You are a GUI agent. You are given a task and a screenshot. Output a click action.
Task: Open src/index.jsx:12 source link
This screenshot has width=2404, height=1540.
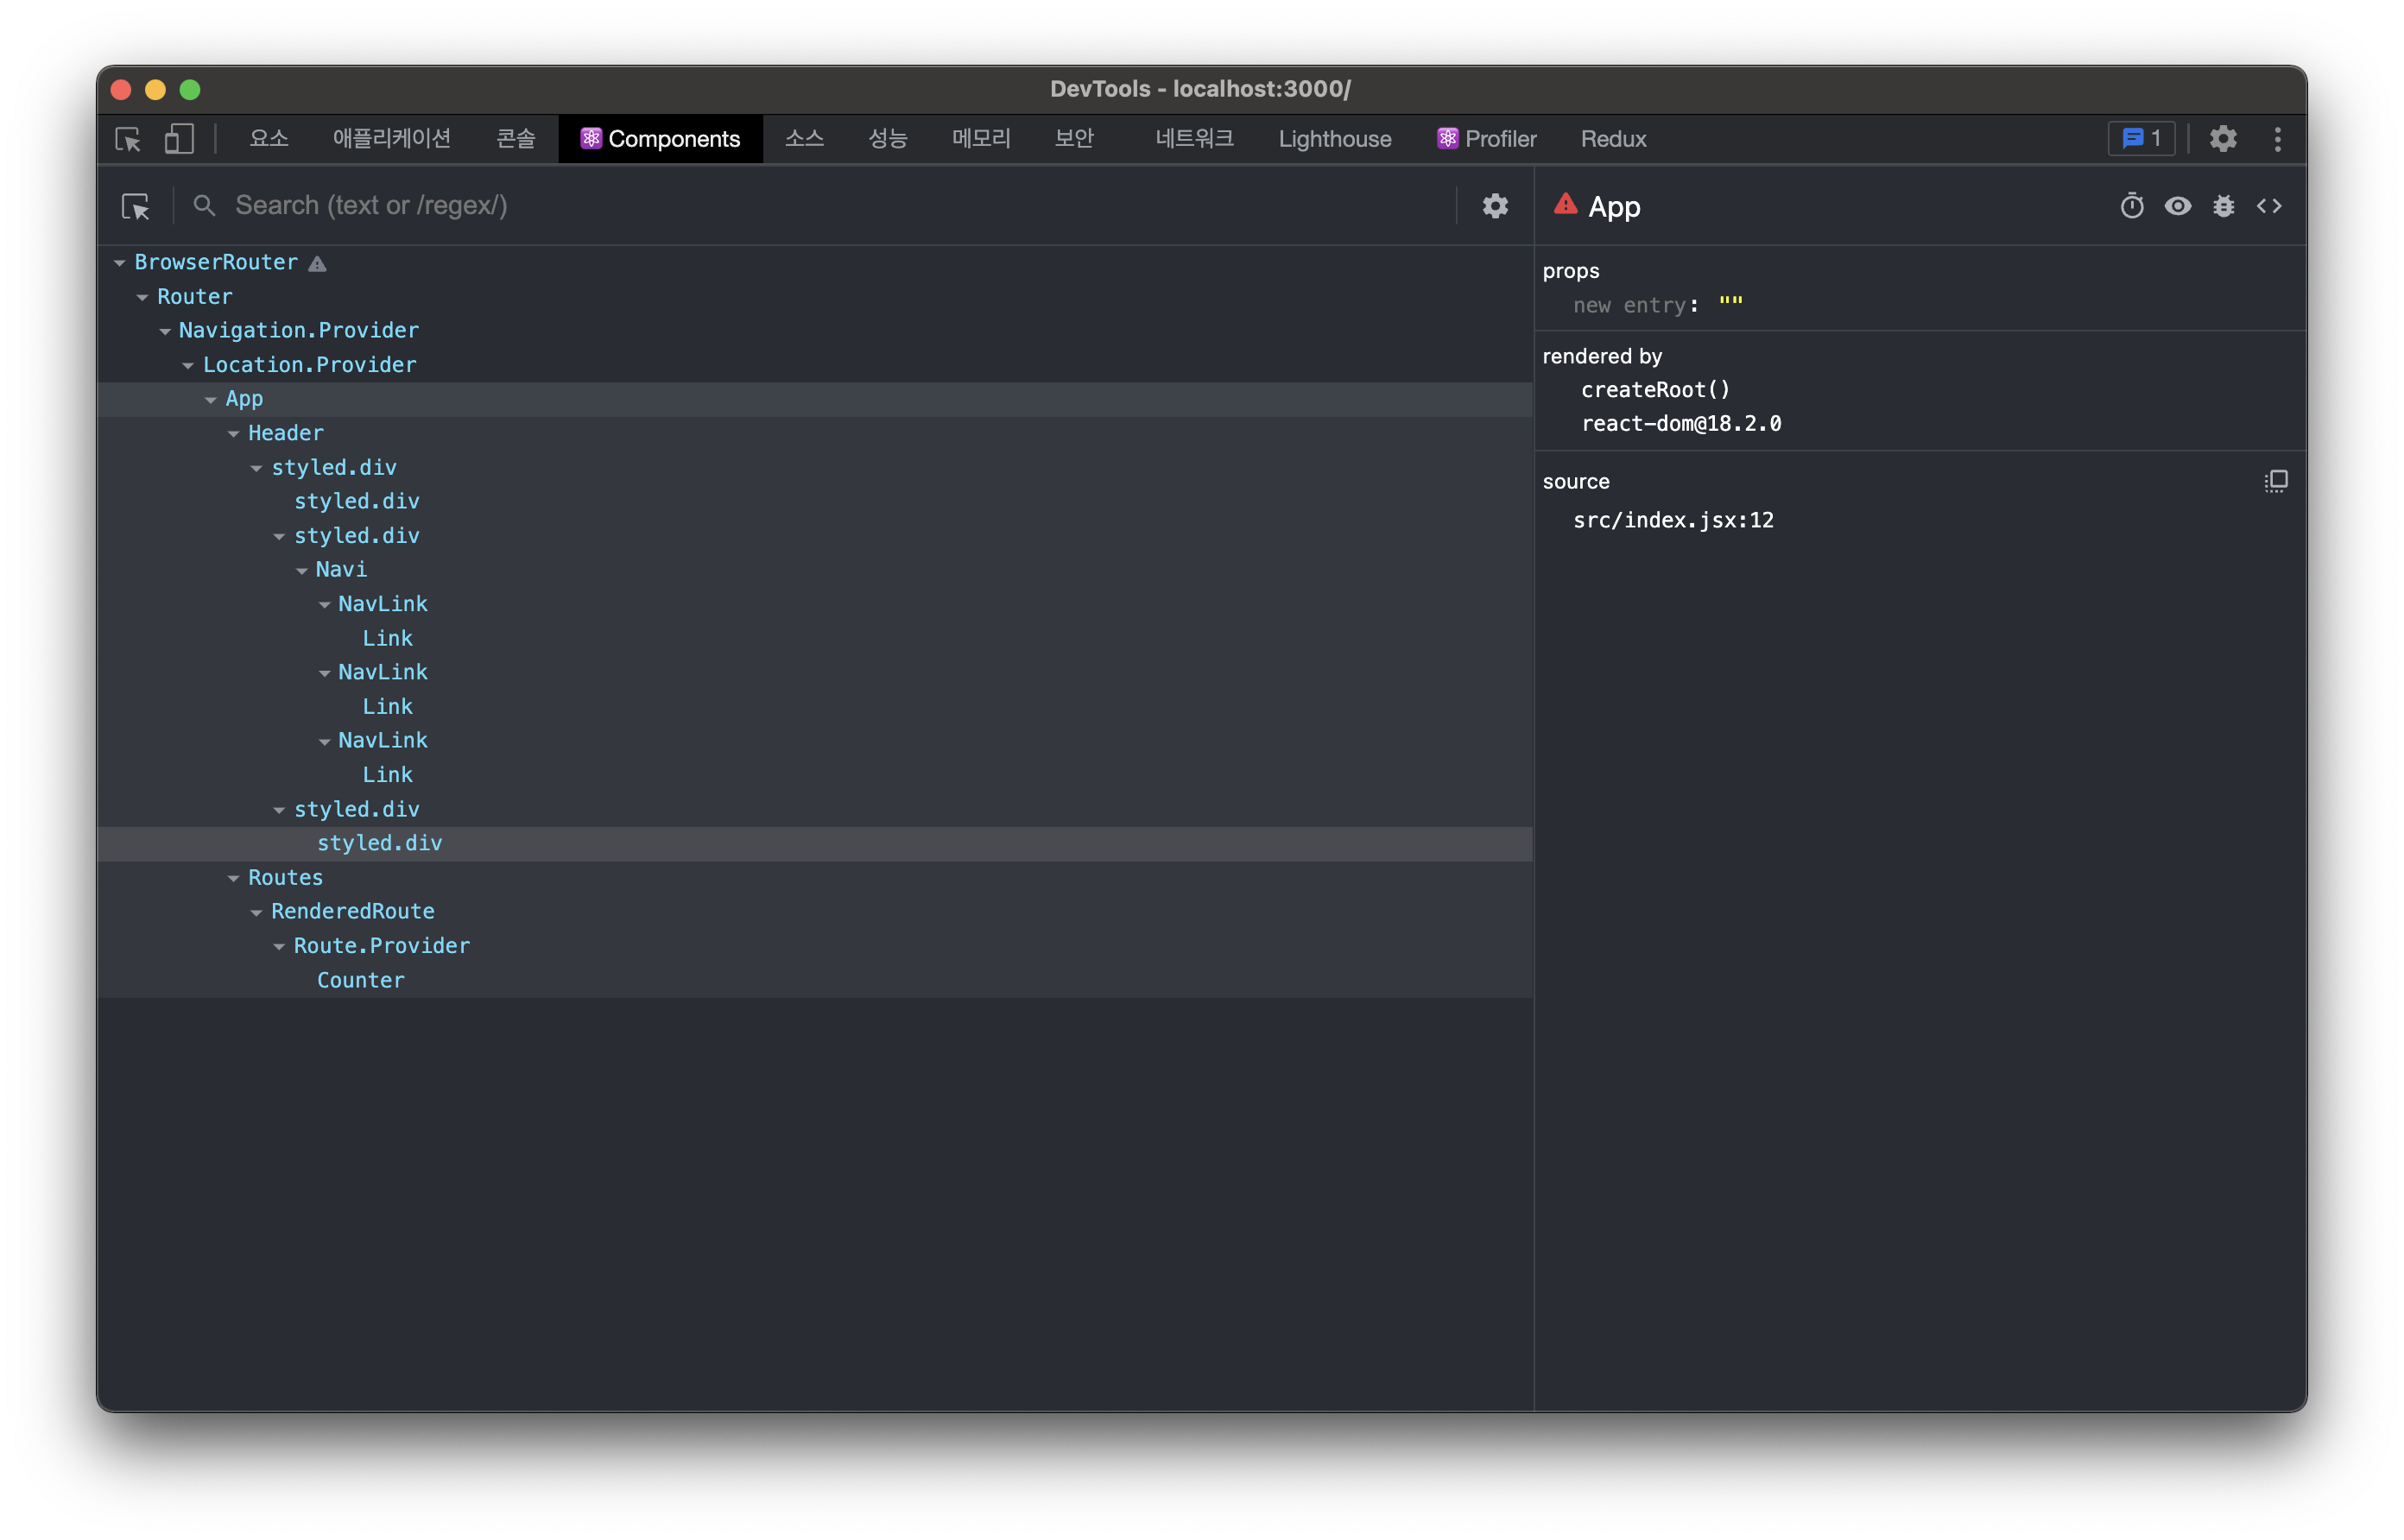1672,520
